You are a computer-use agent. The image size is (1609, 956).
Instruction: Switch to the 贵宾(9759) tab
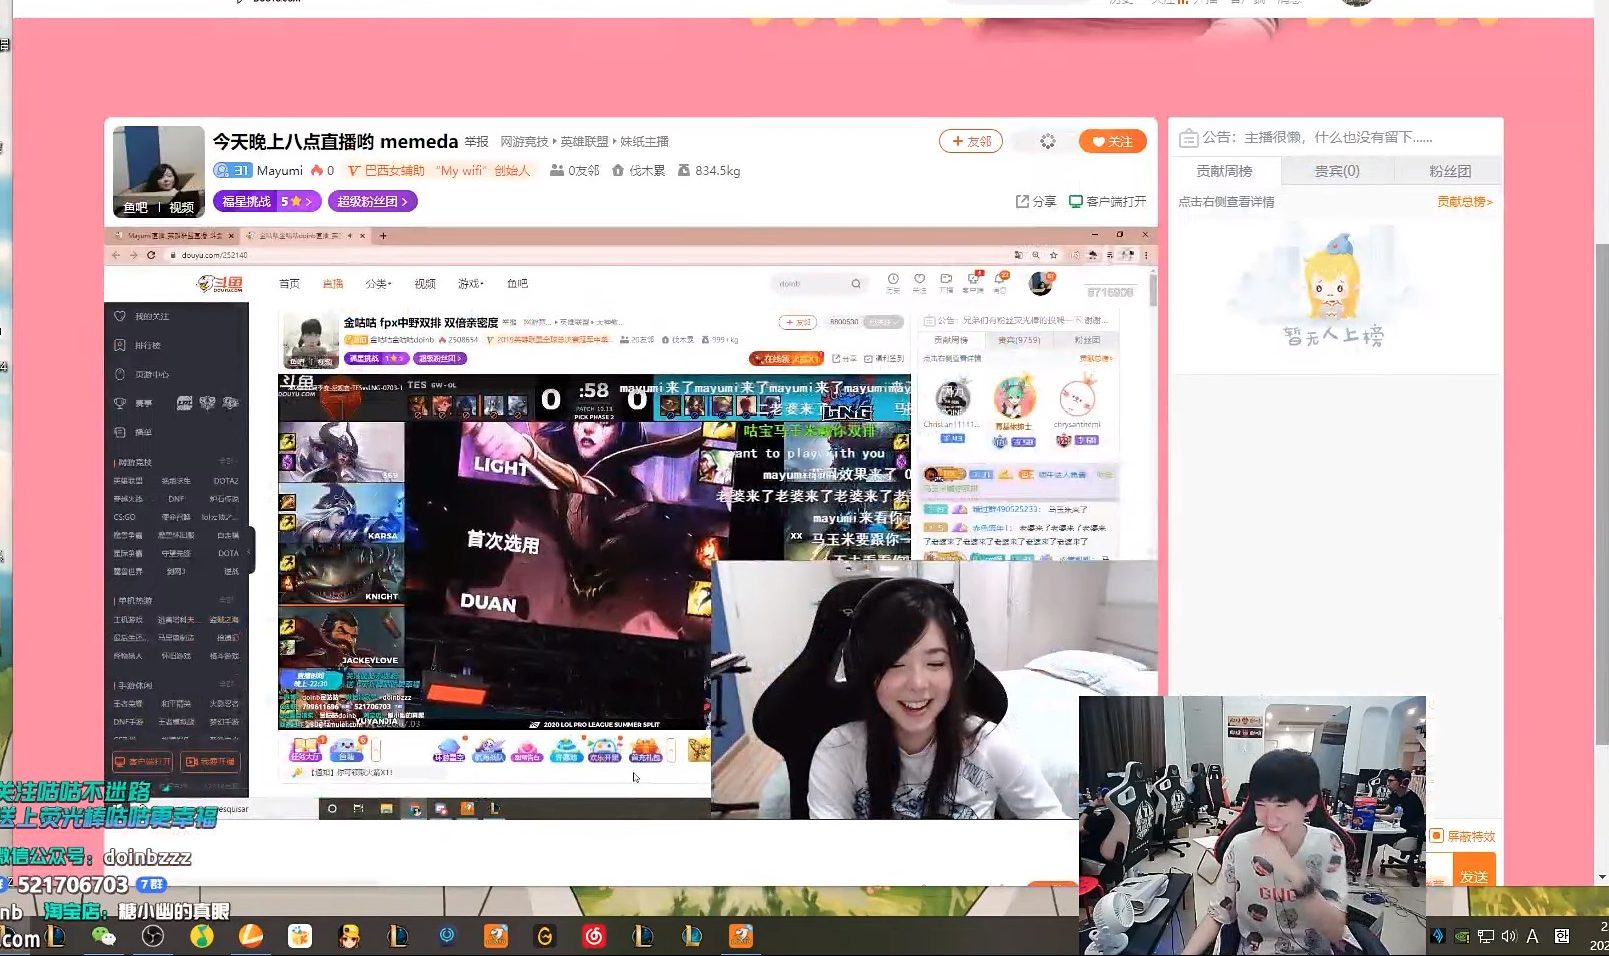click(x=1019, y=340)
